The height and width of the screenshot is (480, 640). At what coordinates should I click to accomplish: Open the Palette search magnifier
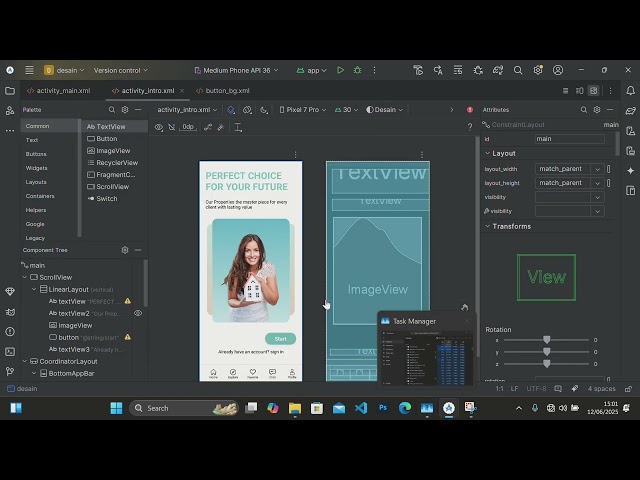point(112,110)
